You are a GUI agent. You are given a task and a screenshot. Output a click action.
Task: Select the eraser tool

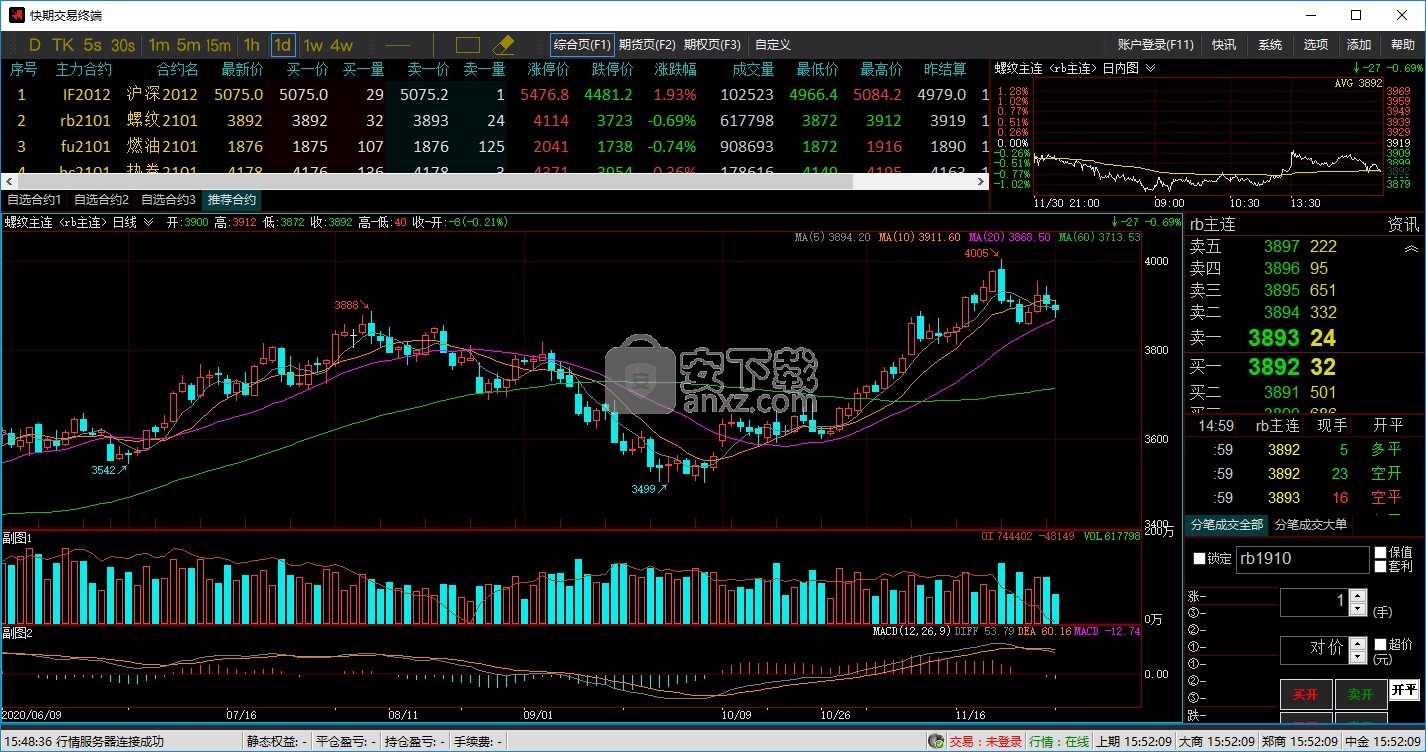coord(503,45)
